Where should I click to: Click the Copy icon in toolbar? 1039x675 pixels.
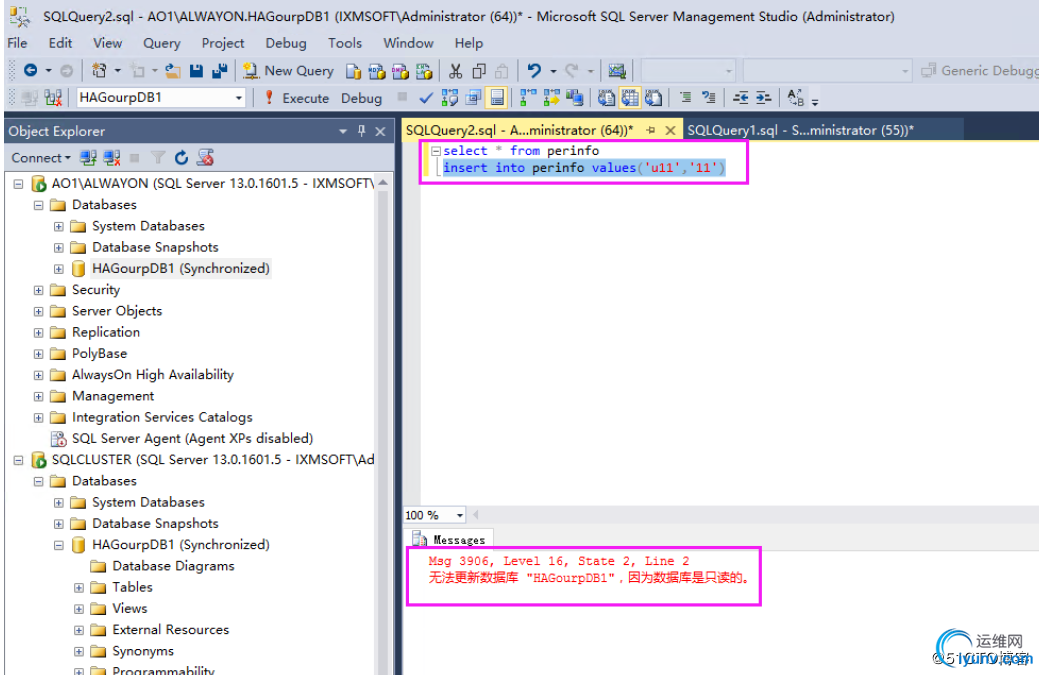click(479, 71)
